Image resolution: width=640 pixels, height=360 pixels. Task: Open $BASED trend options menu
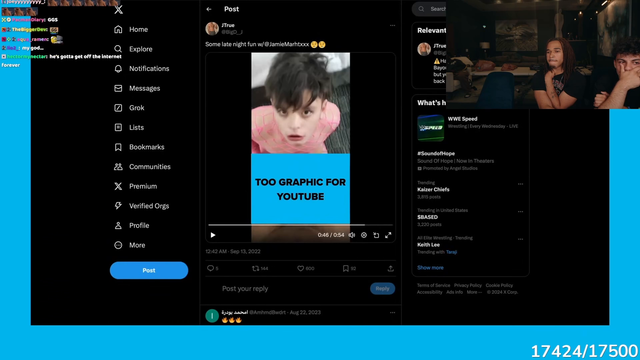[x=520, y=212]
